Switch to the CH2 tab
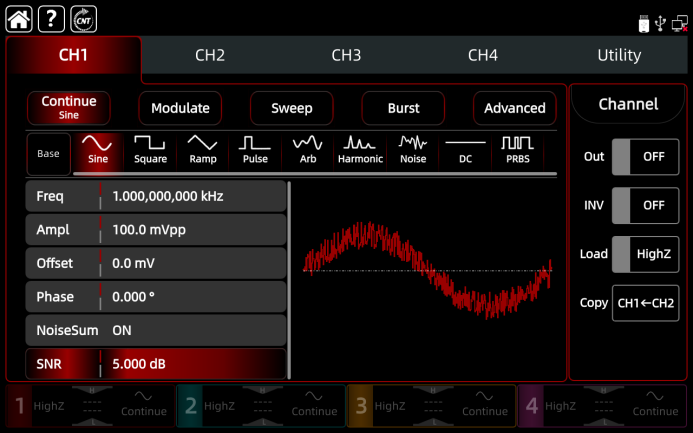The width and height of the screenshot is (693, 433). point(210,56)
